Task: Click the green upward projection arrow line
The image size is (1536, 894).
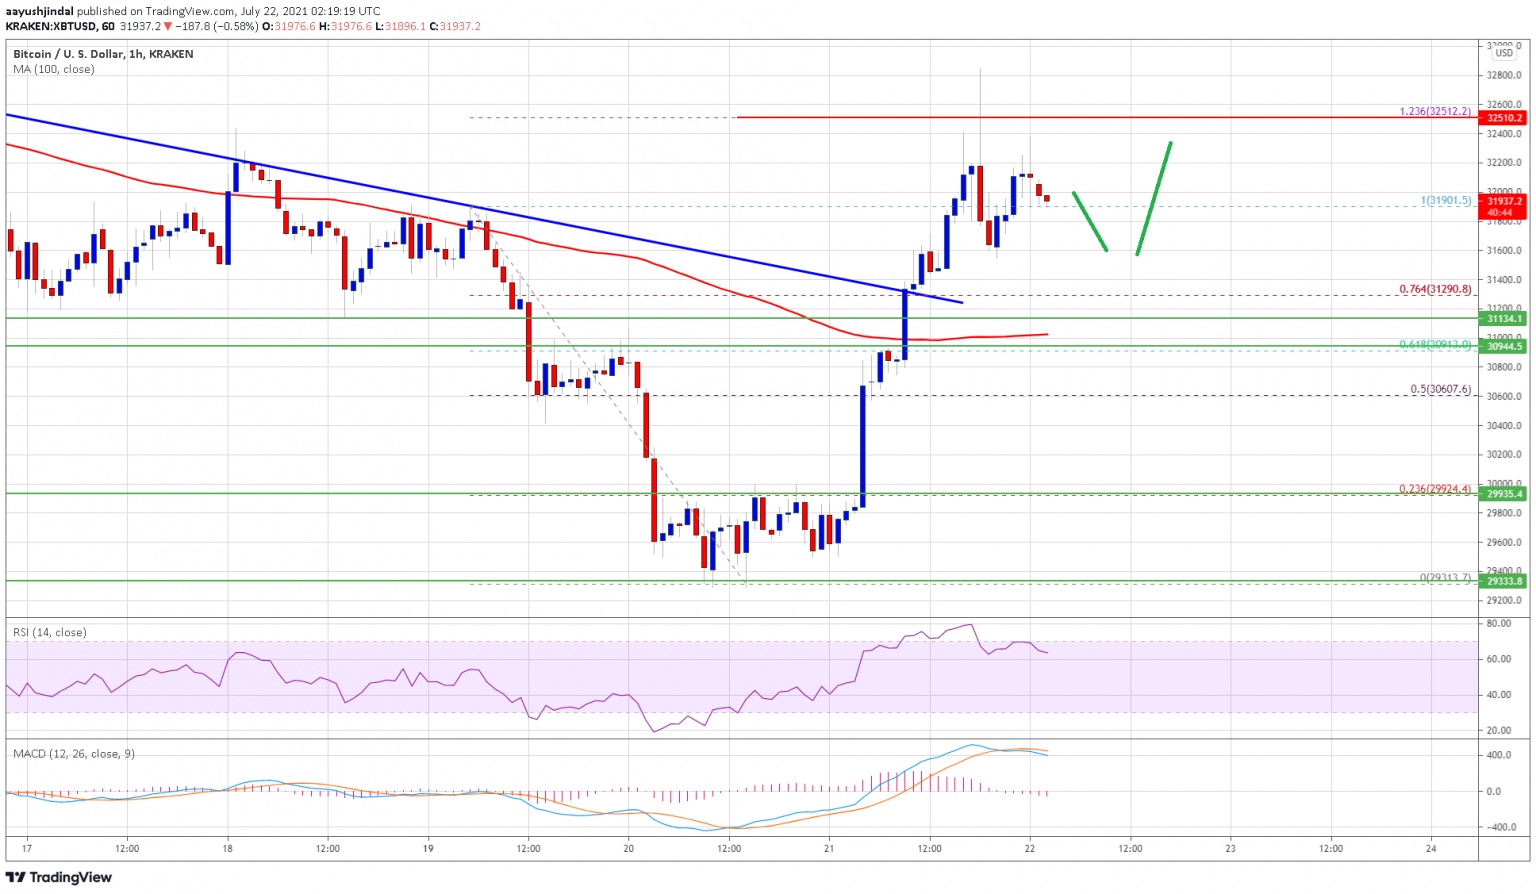Action: 1154,198
